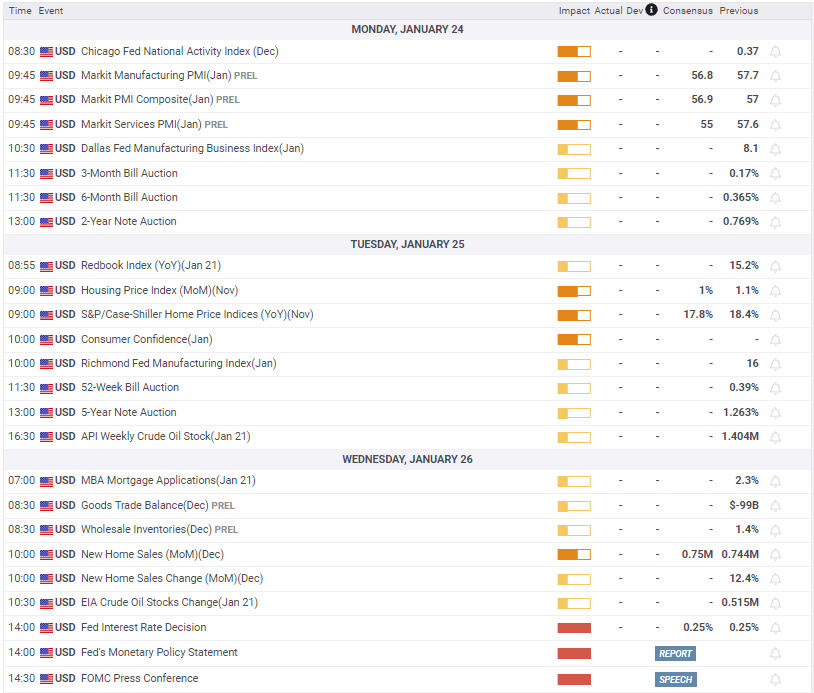Click bell icon for FOMC Press Conference
This screenshot has height=693, width=814.
pos(775,679)
